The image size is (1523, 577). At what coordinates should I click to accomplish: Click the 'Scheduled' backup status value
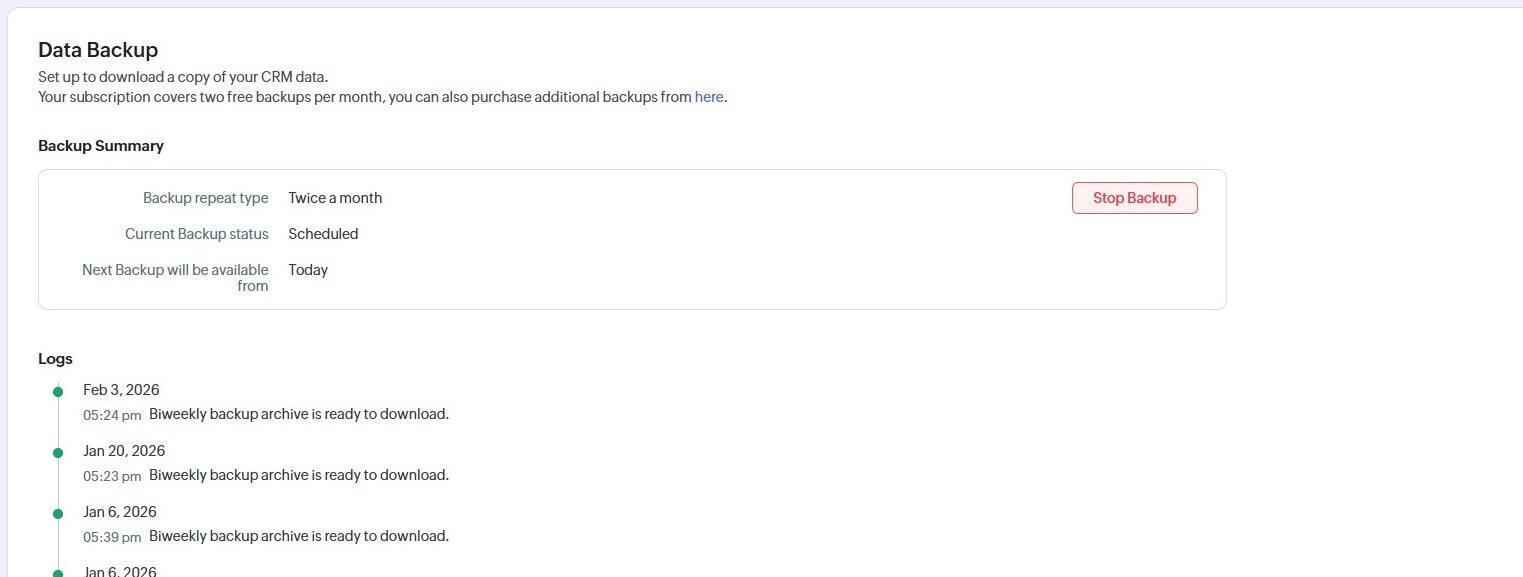(x=323, y=234)
